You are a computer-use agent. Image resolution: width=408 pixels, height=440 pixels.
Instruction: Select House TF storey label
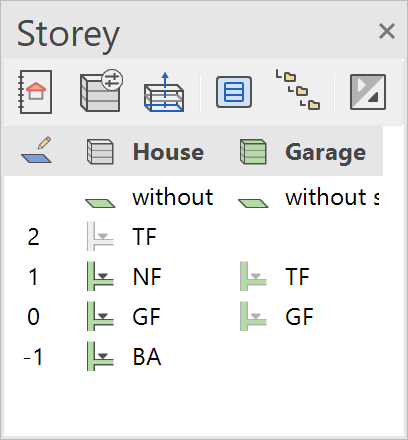(x=144, y=237)
